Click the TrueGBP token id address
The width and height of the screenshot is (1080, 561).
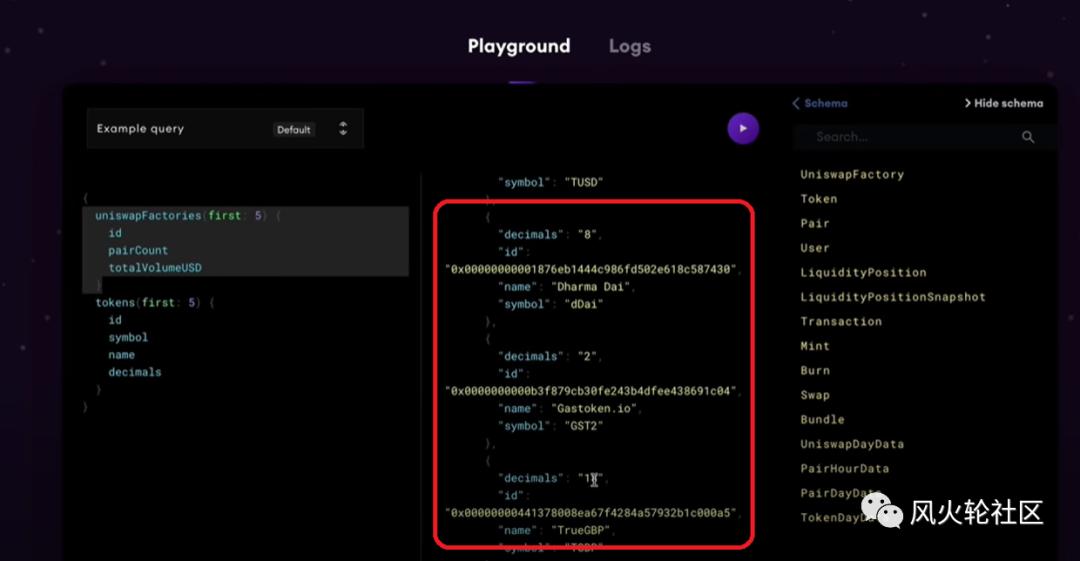tap(593, 513)
